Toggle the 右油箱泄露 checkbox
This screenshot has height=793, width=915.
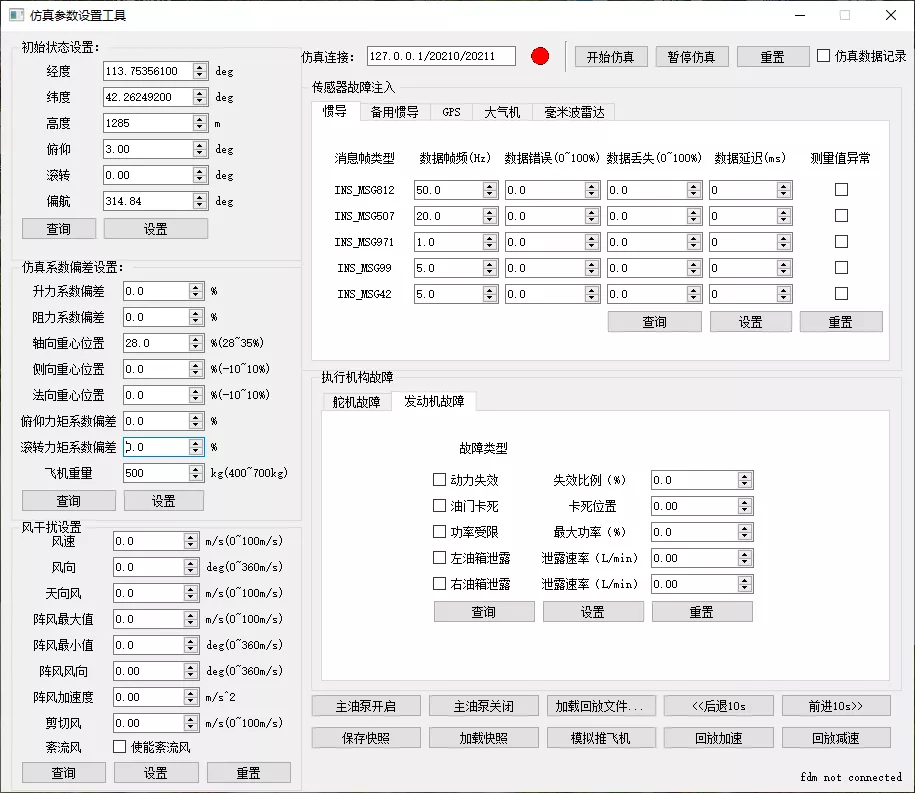coord(439,584)
